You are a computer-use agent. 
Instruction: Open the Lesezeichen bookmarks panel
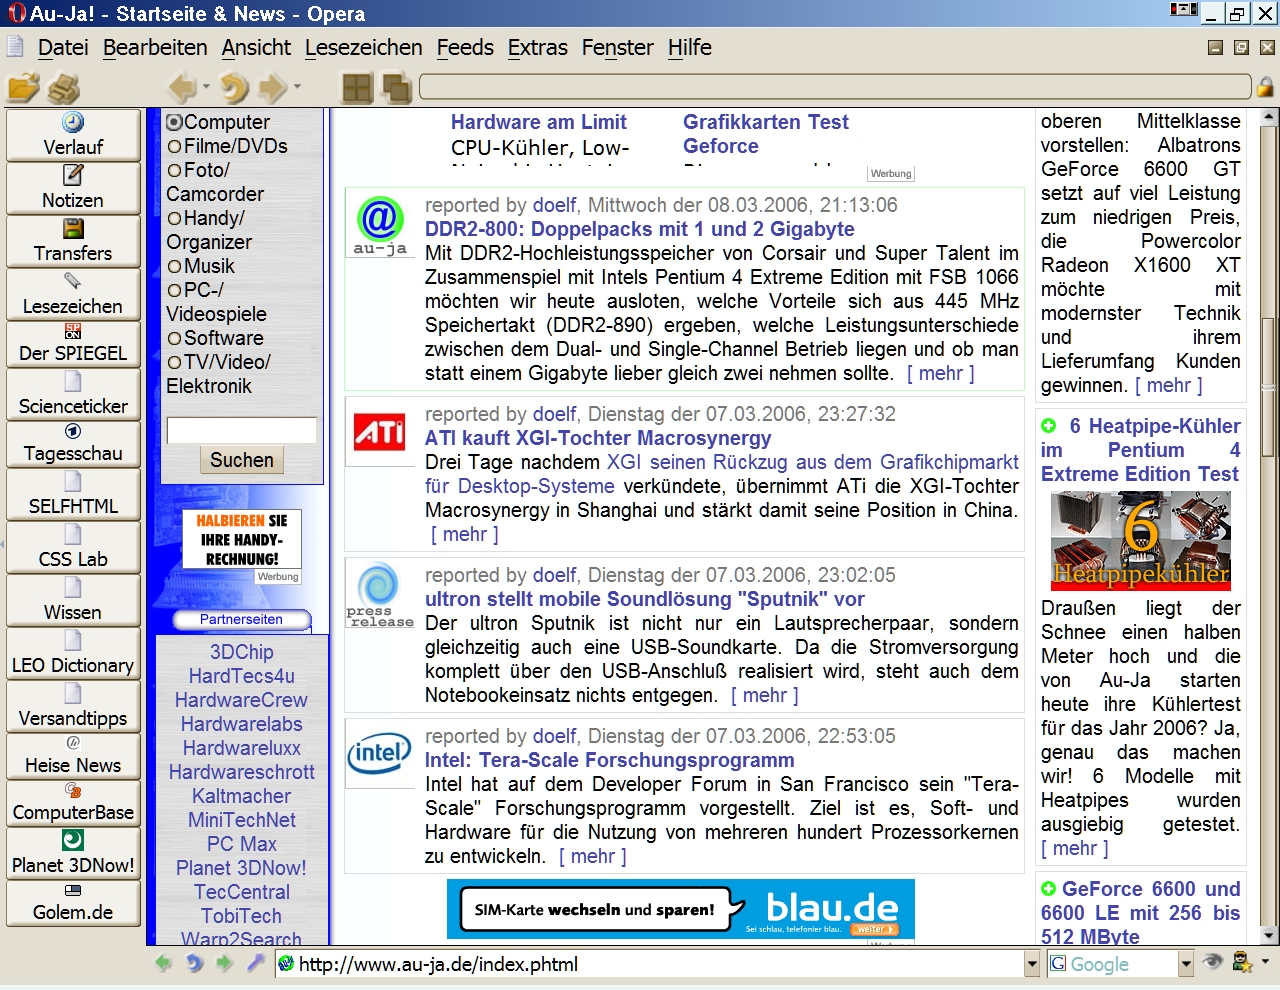click(x=73, y=294)
